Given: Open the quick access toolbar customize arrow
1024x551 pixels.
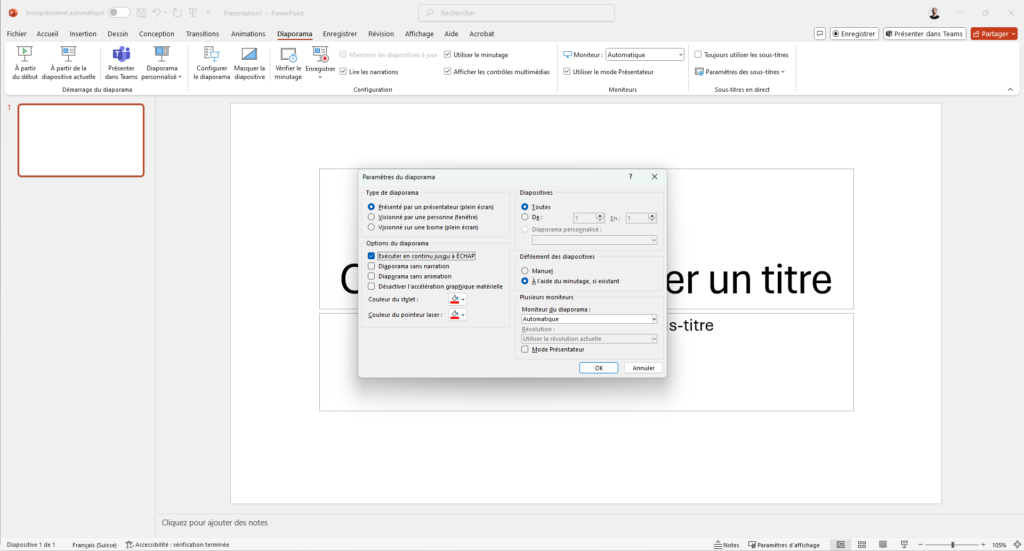Looking at the screenshot, I should pos(208,12).
